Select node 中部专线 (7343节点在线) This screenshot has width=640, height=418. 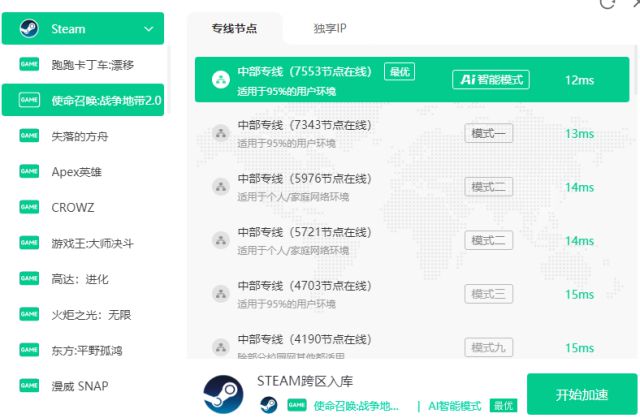tap(412, 133)
